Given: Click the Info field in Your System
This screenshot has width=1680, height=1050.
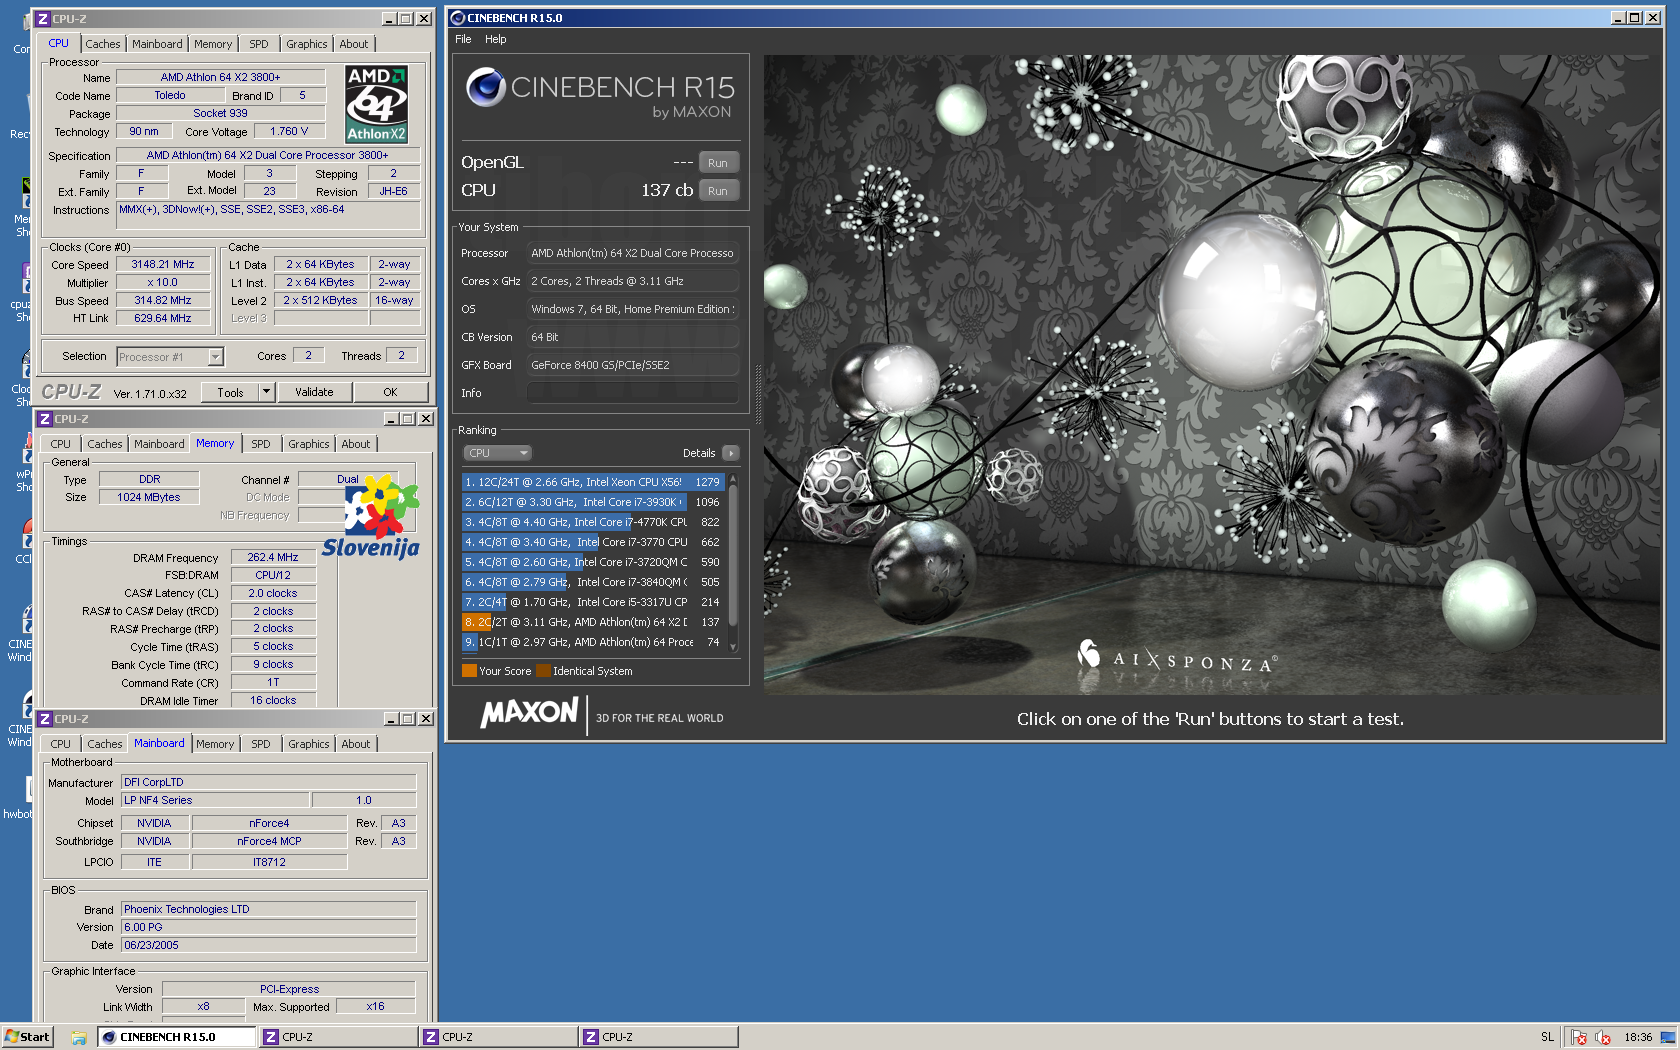Looking at the screenshot, I should click(x=633, y=393).
